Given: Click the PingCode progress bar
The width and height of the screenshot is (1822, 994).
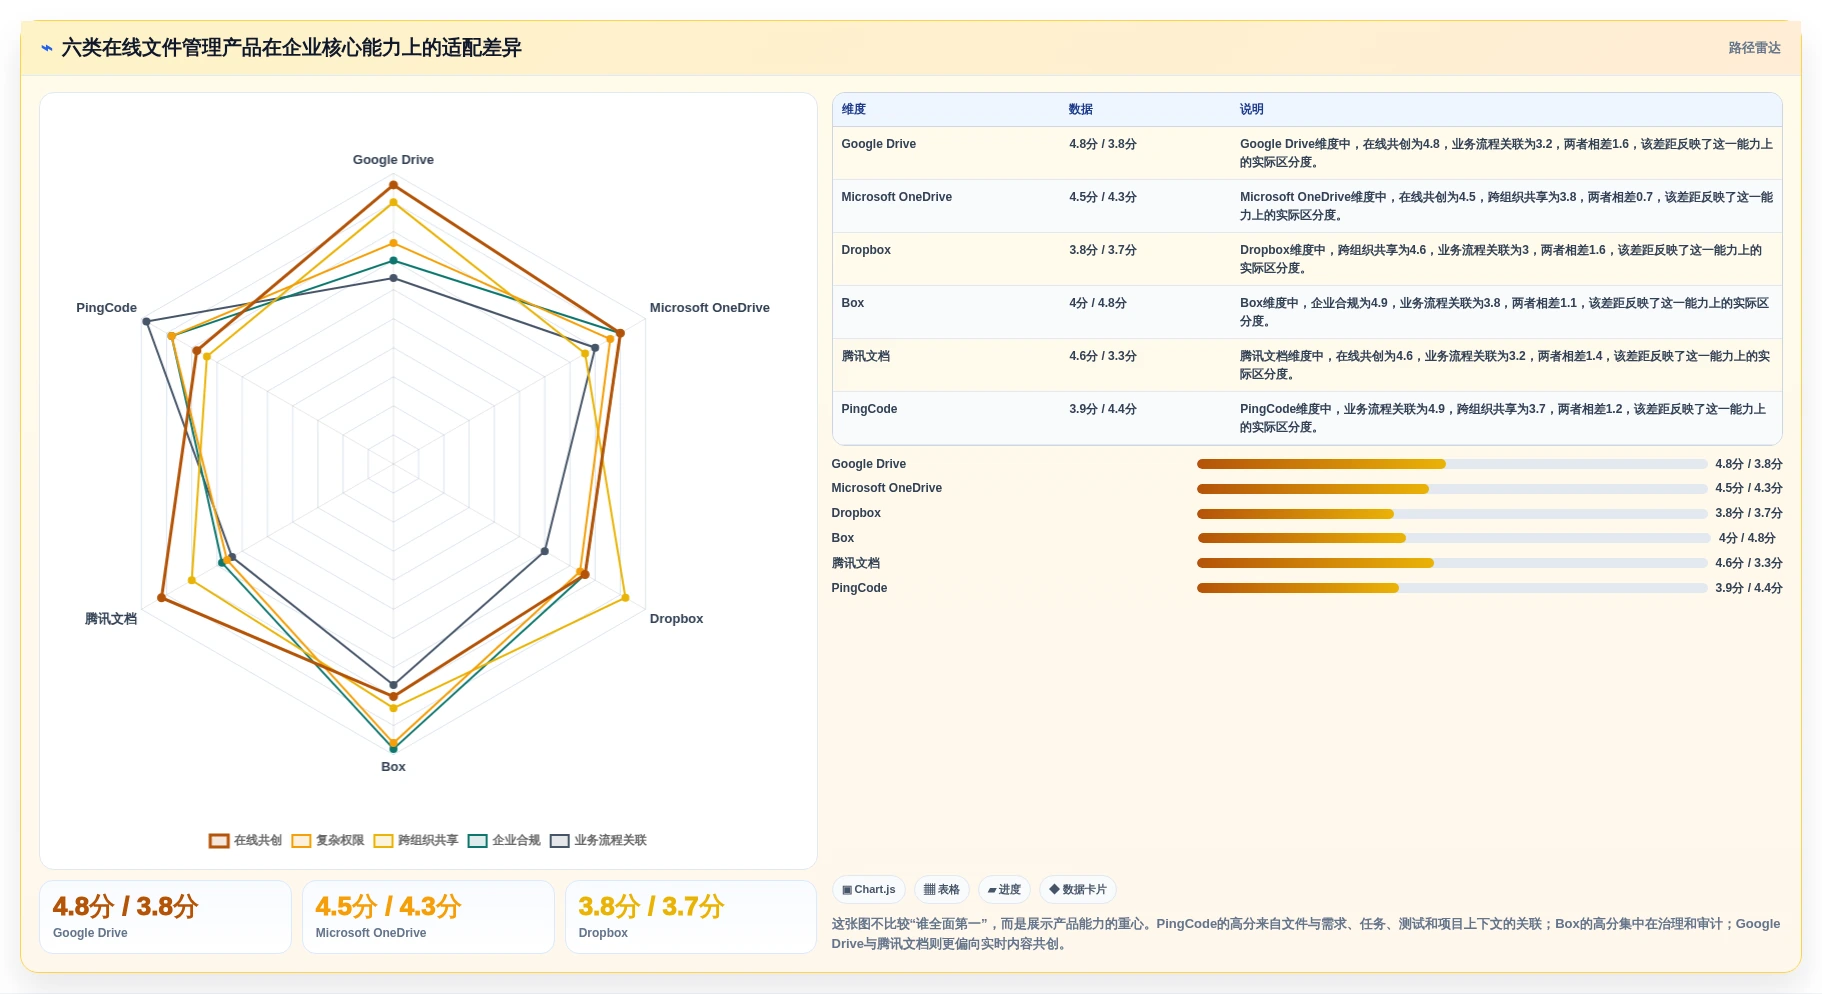Looking at the screenshot, I should pyautogui.click(x=1452, y=588).
